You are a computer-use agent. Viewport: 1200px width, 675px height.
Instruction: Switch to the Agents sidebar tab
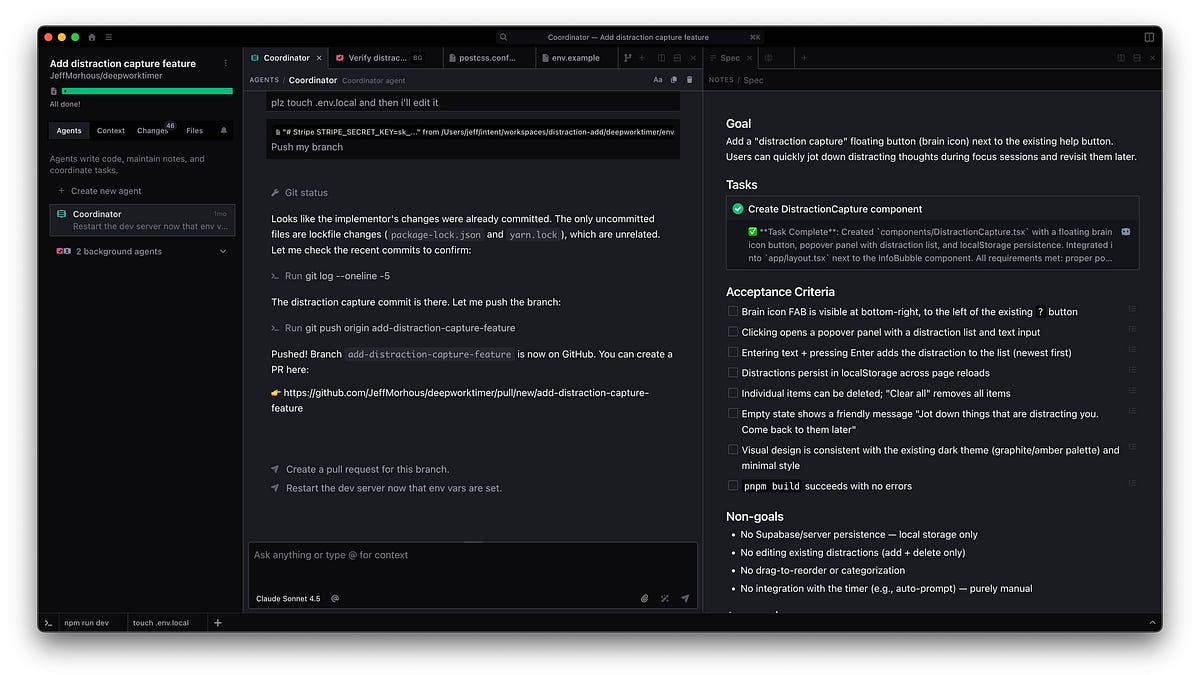69,130
